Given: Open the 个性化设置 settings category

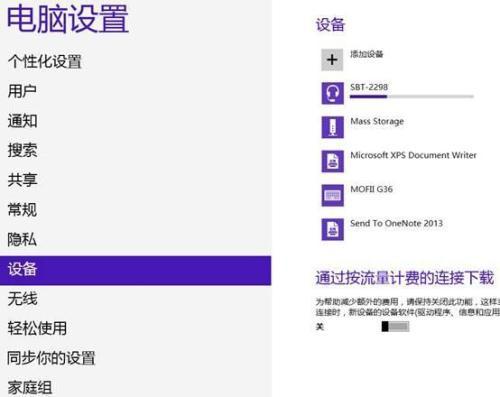Looking at the screenshot, I should click(x=45, y=62).
